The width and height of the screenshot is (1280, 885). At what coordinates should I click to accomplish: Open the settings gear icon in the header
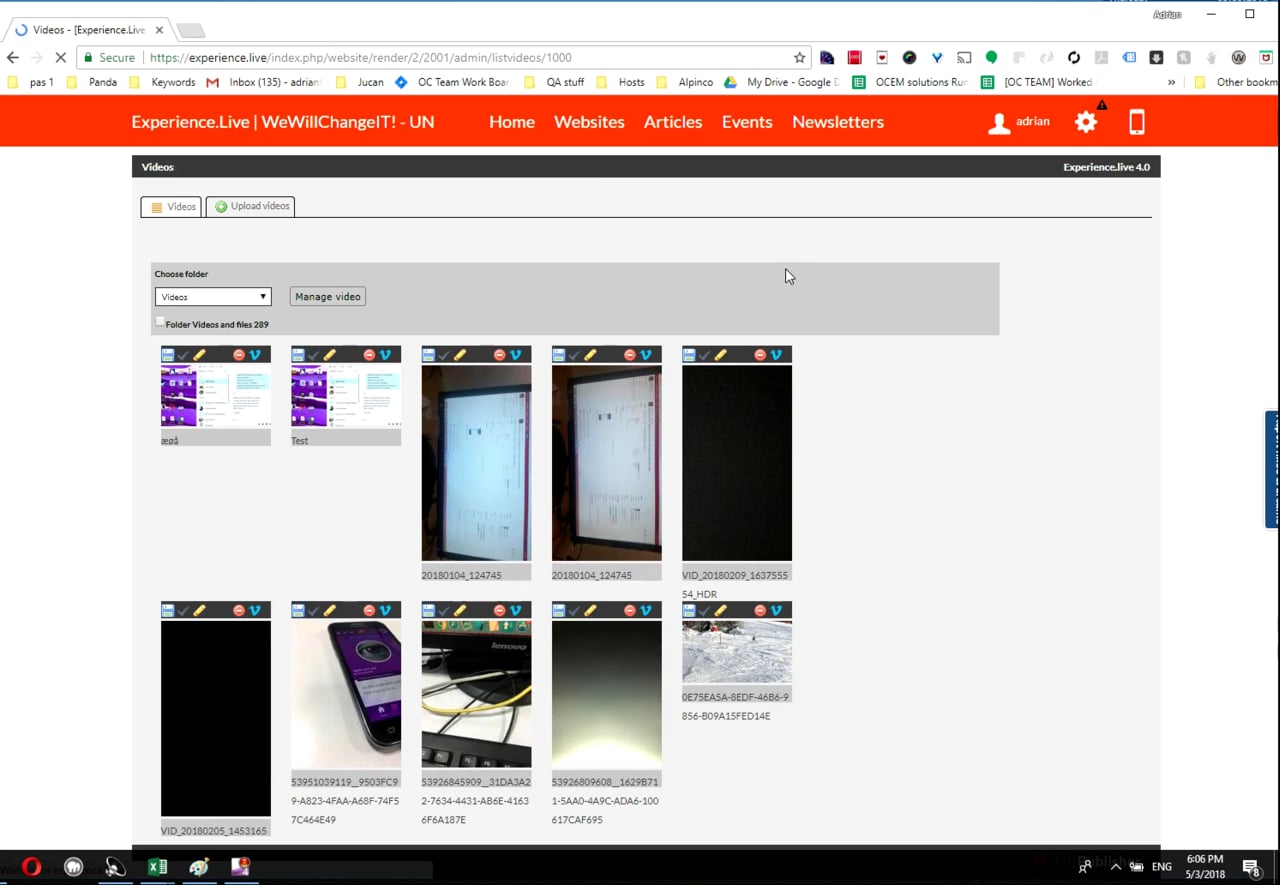[1086, 122]
